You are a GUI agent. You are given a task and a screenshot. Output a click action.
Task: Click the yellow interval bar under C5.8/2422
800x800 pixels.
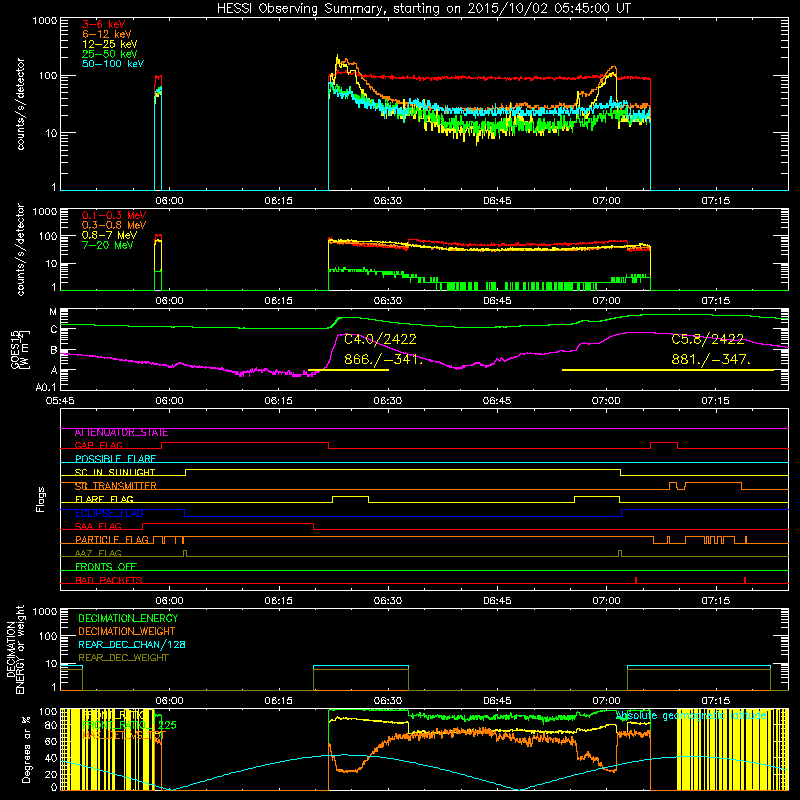pos(668,370)
